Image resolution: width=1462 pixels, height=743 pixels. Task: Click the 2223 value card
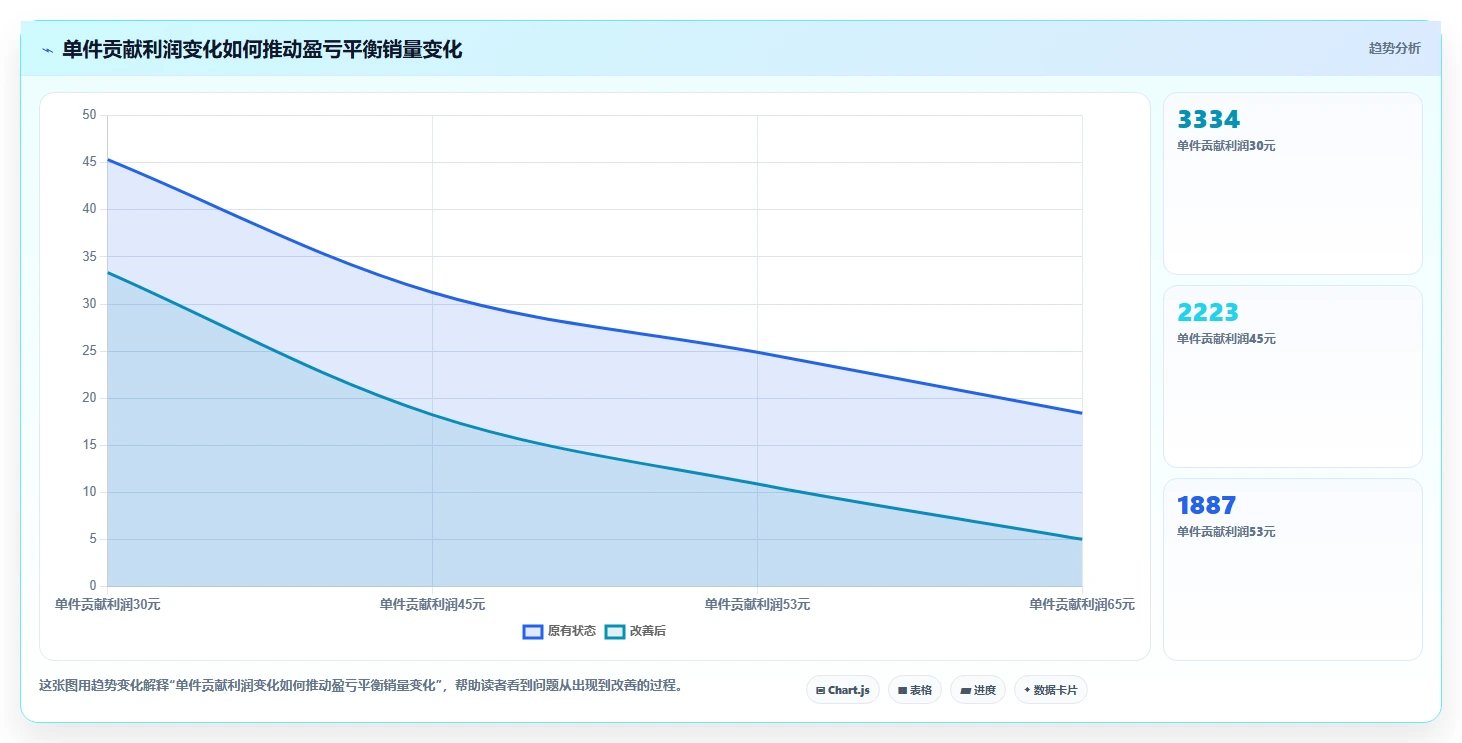point(1292,376)
